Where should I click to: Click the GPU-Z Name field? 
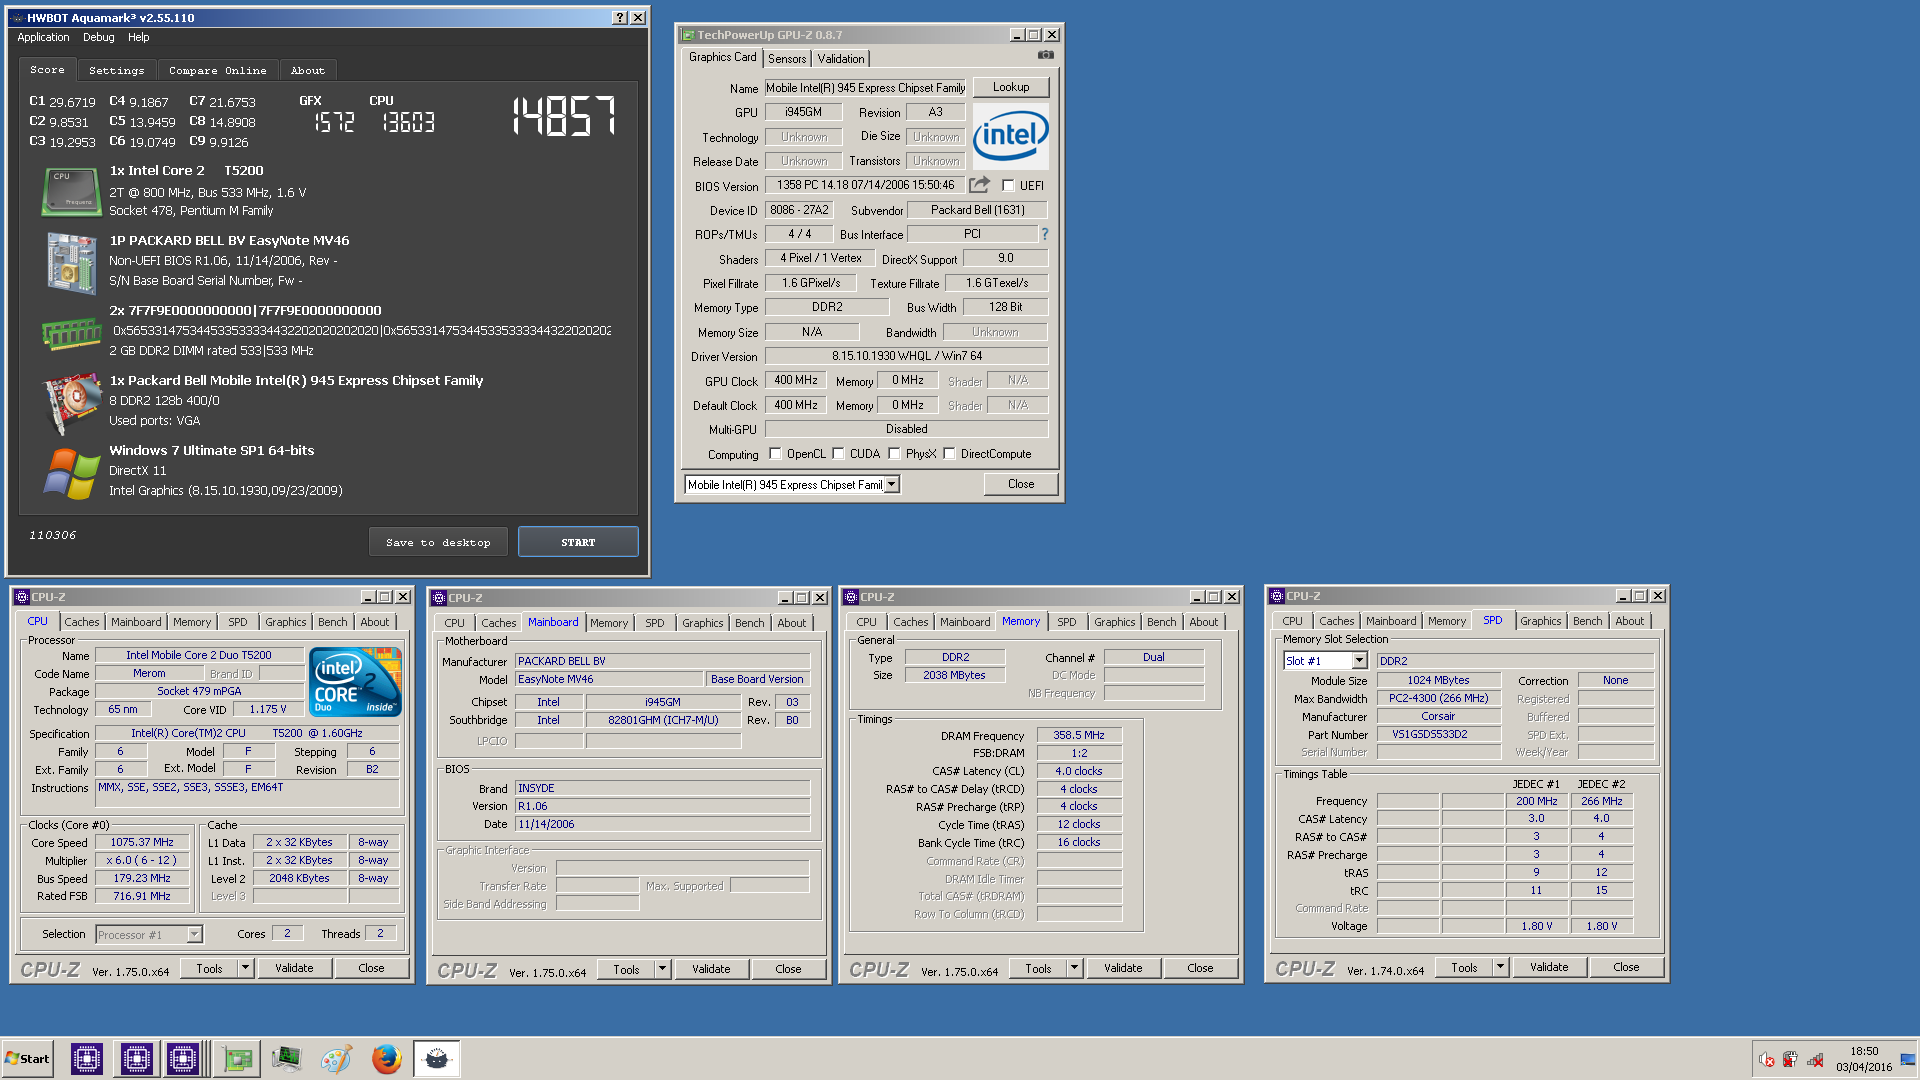tap(865, 88)
